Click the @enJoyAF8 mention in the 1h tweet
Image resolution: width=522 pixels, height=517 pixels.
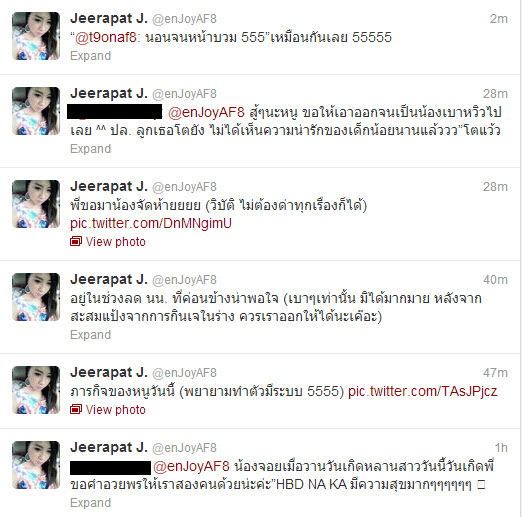[191, 466]
